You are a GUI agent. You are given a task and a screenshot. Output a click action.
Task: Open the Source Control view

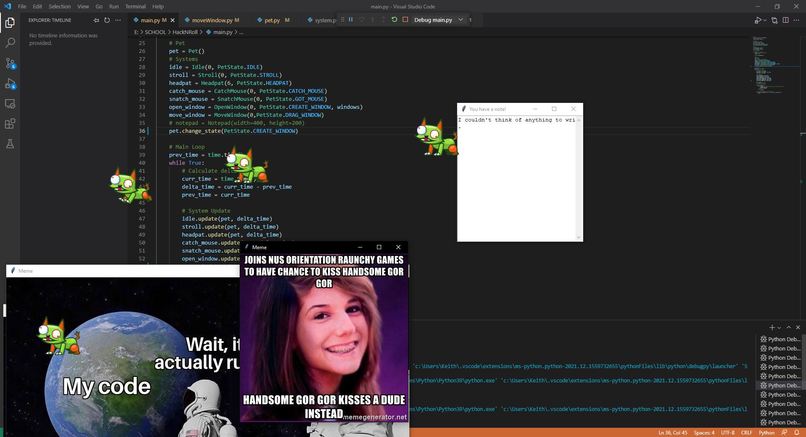point(10,63)
